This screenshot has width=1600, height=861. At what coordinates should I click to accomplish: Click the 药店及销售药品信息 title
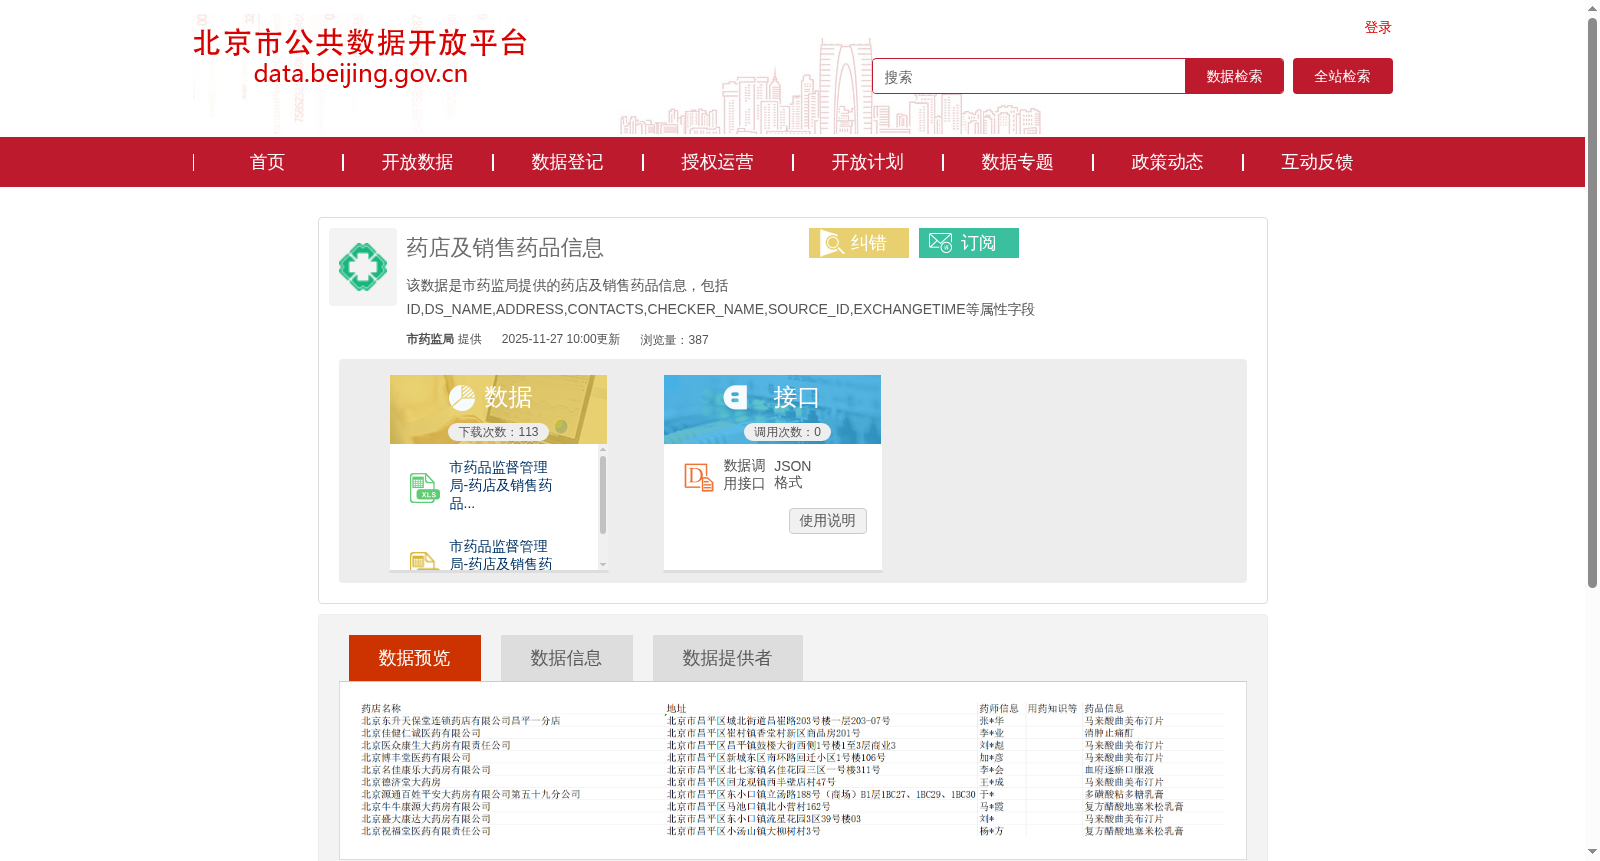(505, 248)
